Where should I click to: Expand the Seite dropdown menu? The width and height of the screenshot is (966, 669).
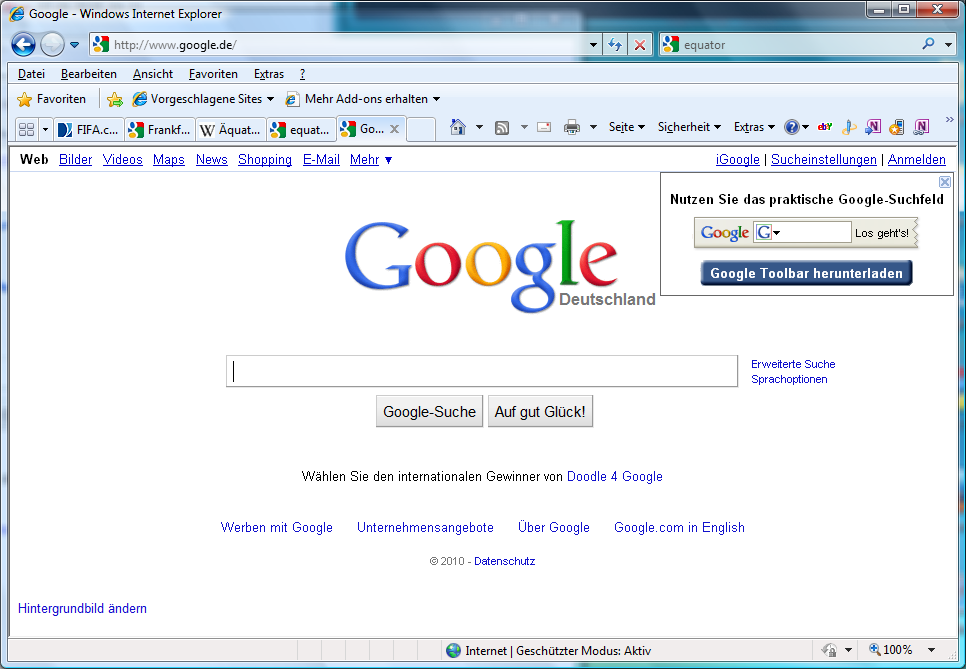click(x=627, y=127)
